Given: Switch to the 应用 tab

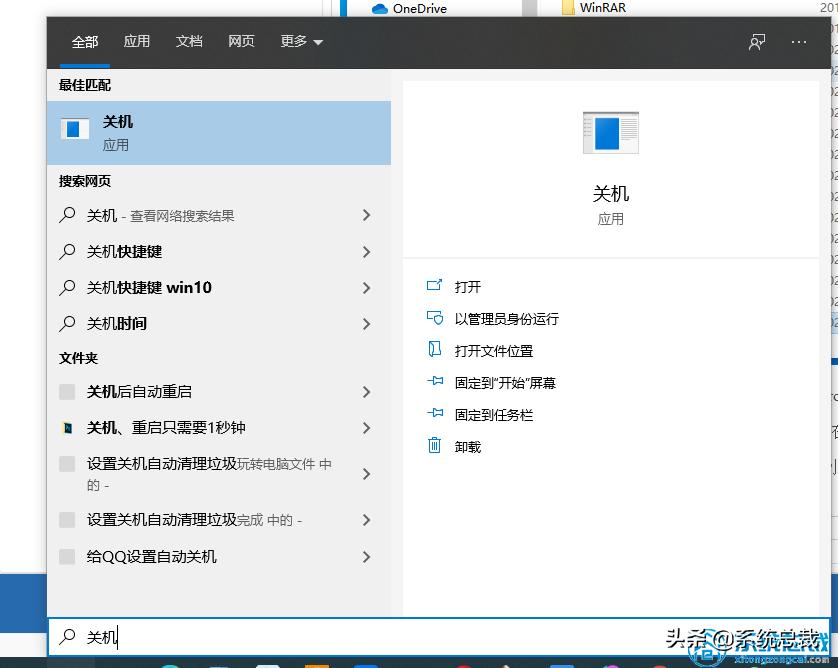Looking at the screenshot, I should 137,42.
